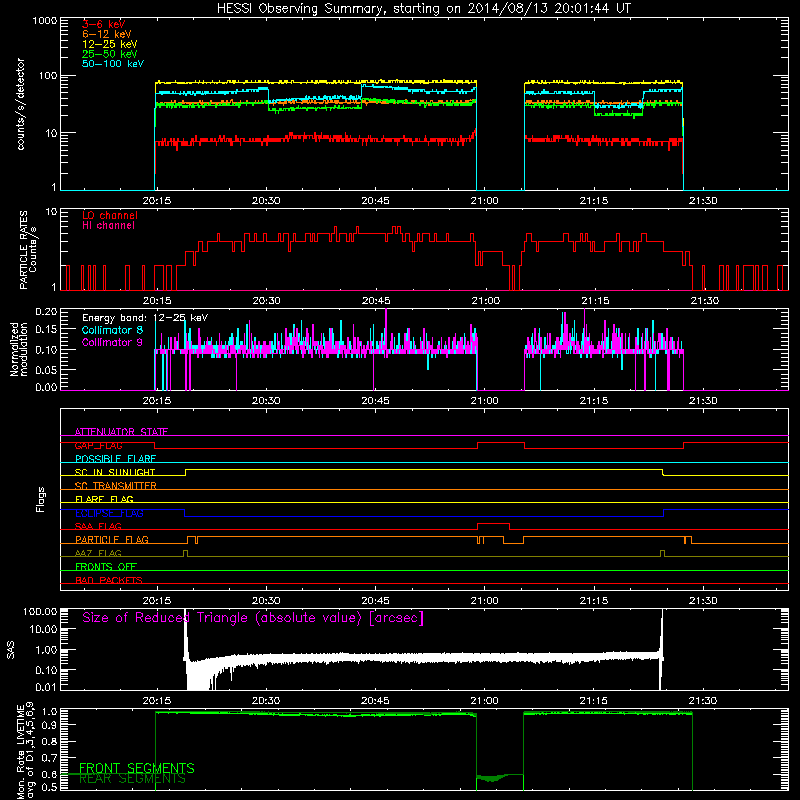
Task: Click the FRONT SEGMENTS legend label
Action: (137, 768)
